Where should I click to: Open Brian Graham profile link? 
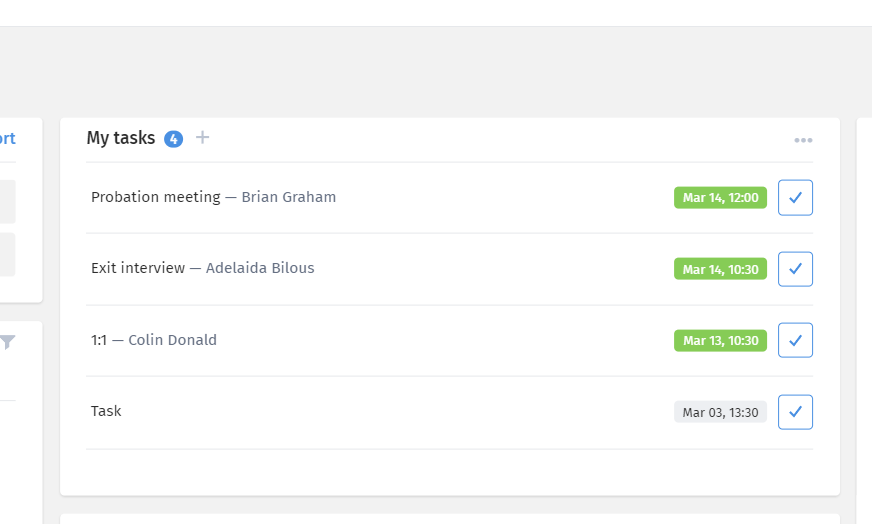(289, 197)
